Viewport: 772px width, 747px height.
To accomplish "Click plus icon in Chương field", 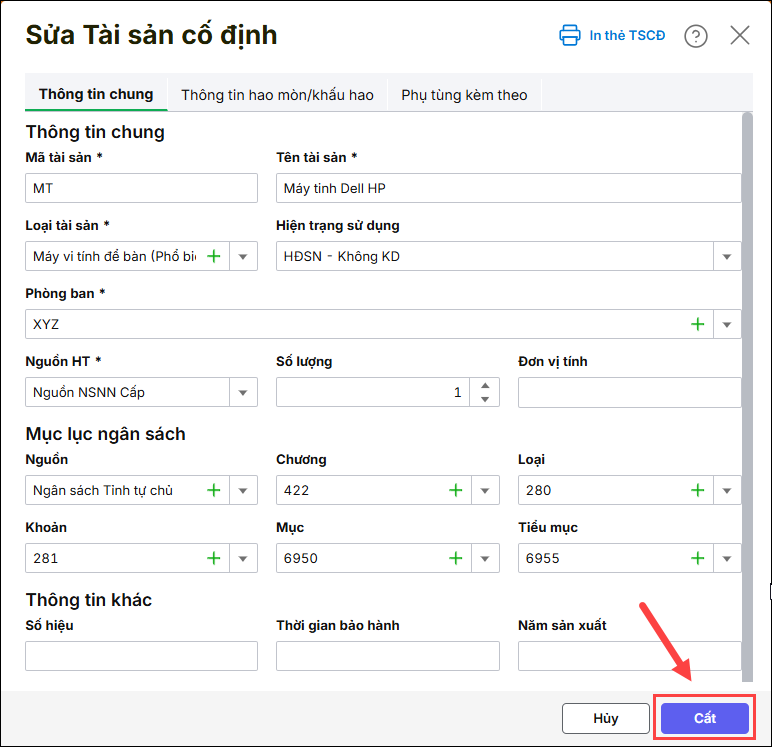I will coord(456,491).
